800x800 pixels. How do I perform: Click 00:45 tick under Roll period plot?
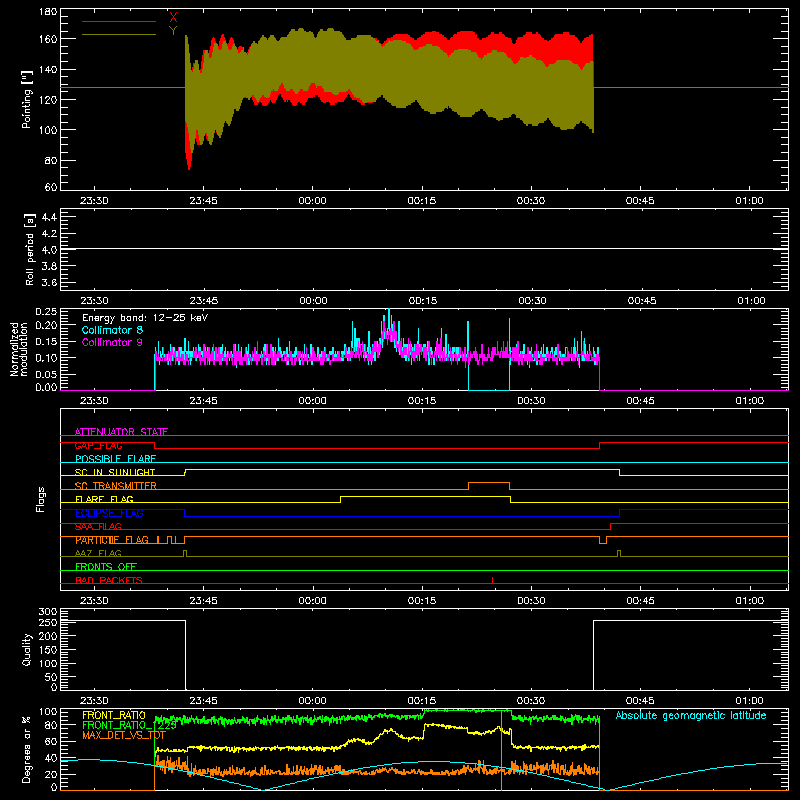pyautogui.click(x=641, y=301)
